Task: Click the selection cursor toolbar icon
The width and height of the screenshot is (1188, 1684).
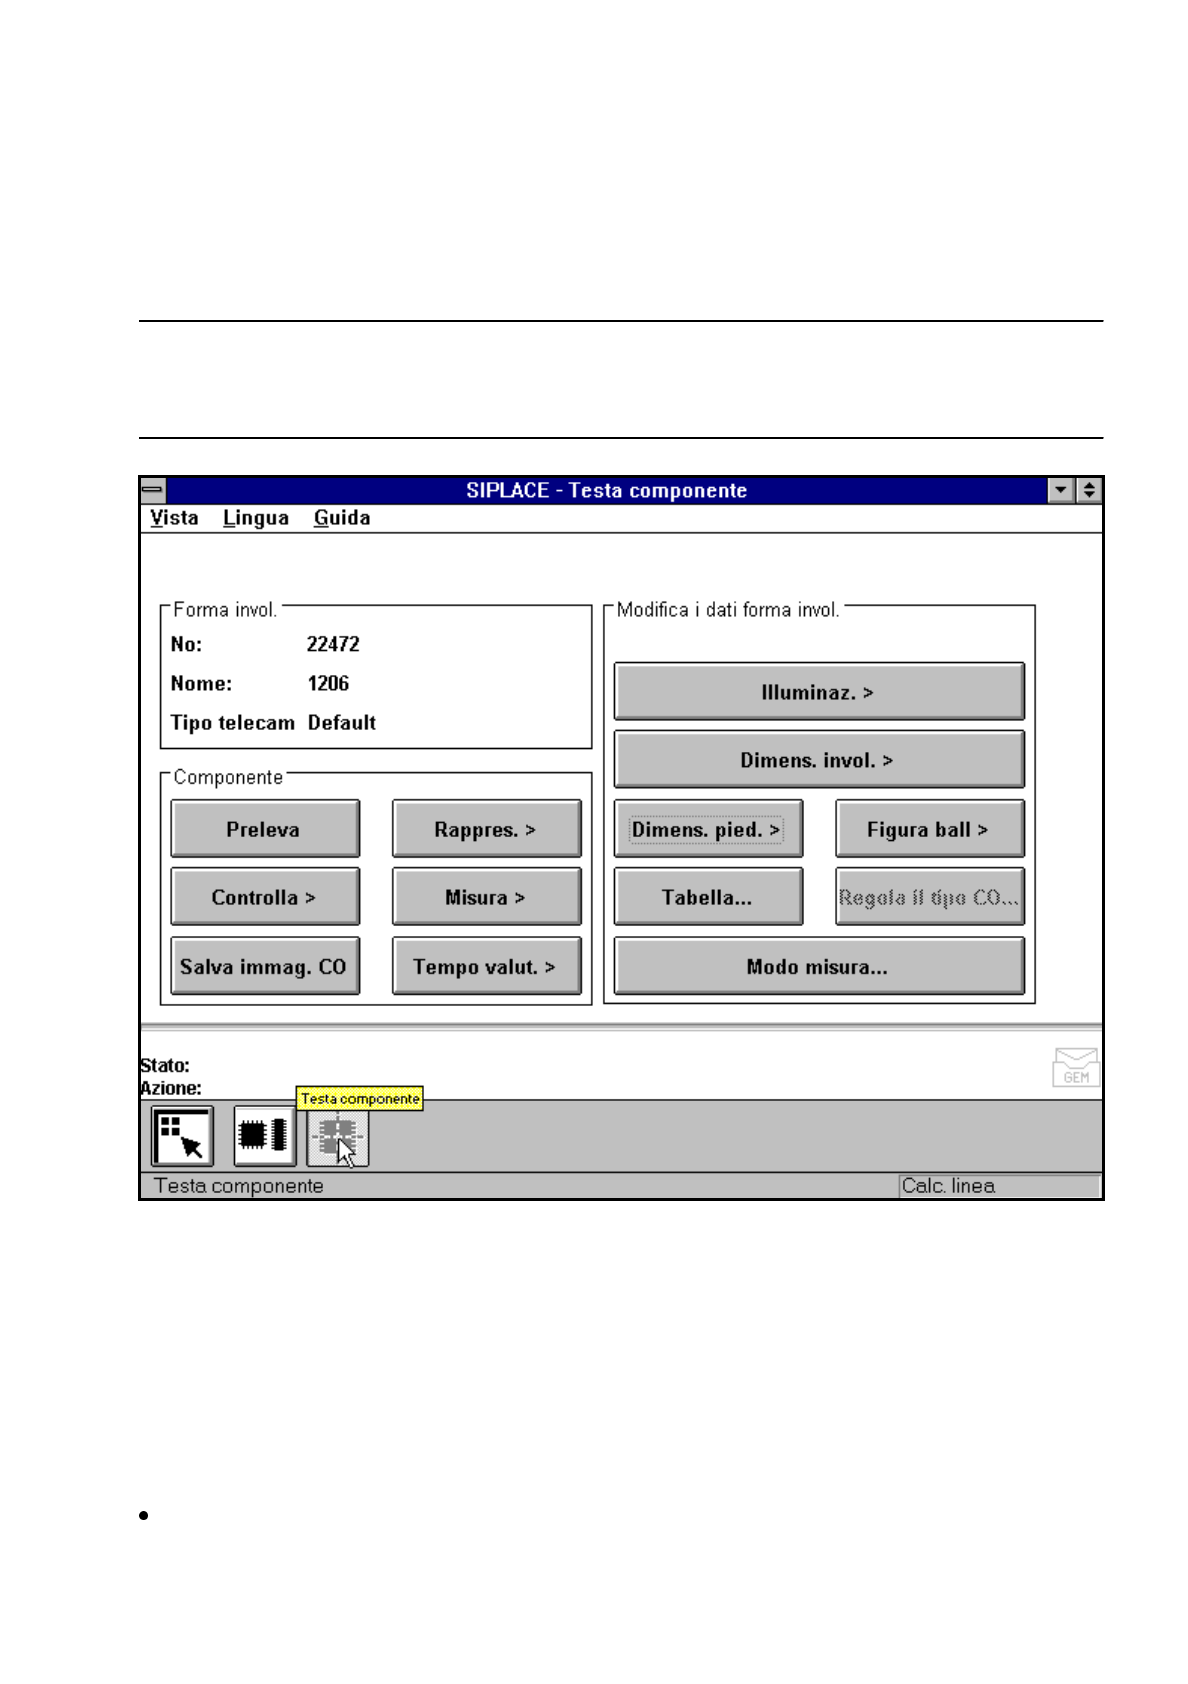Action: [x=182, y=1136]
